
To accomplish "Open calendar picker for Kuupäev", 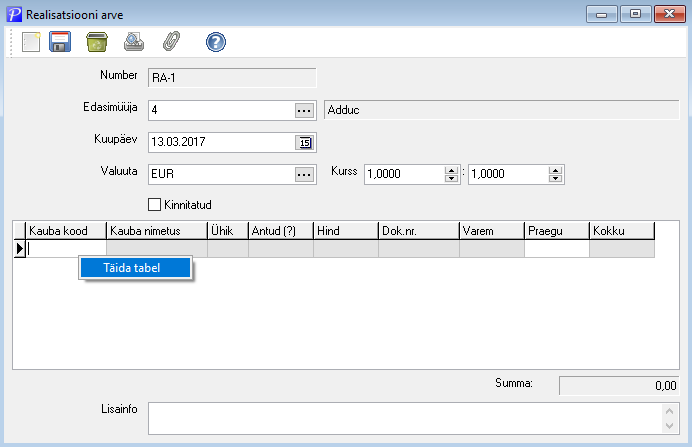I will pos(305,143).
